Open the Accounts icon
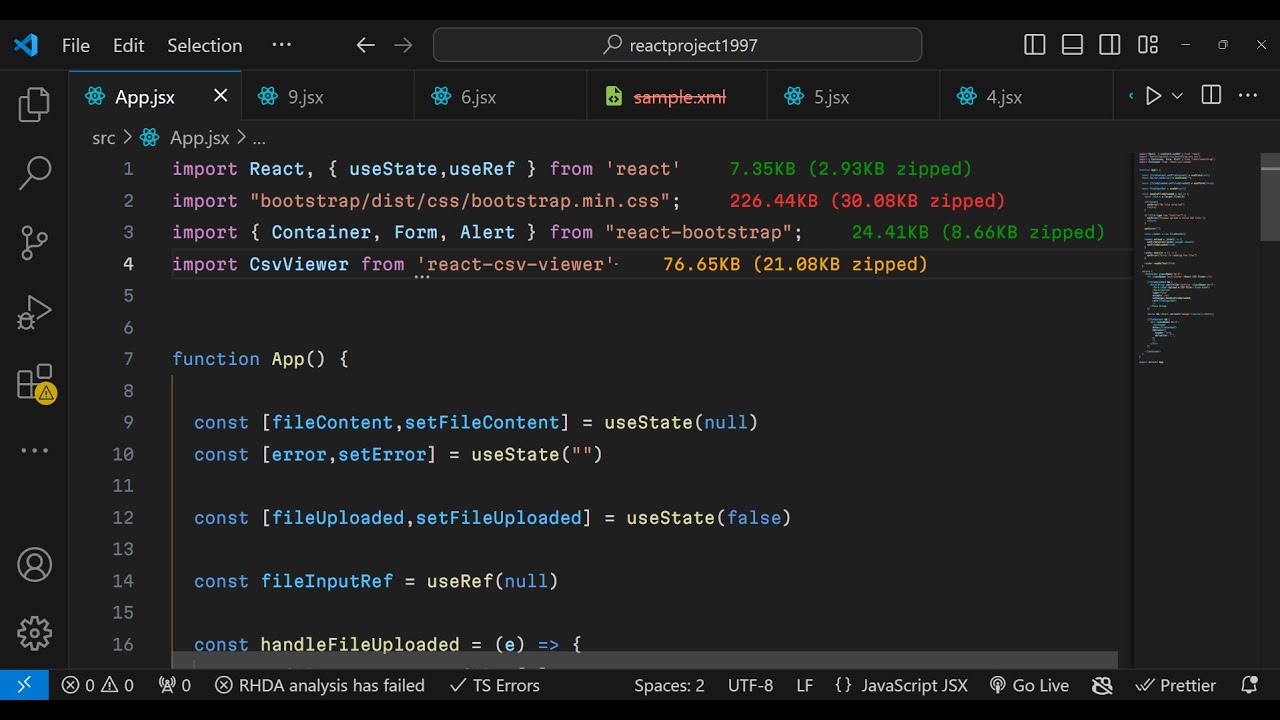Viewport: 1280px width, 720px height. pyautogui.click(x=34, y=565)
